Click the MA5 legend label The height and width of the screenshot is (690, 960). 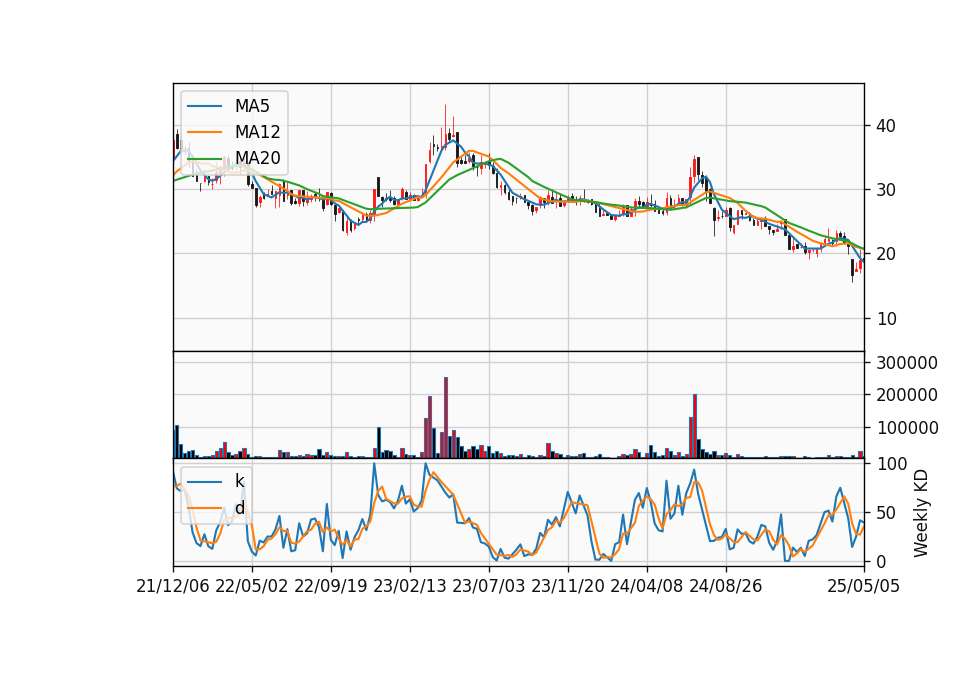(252, 106)
